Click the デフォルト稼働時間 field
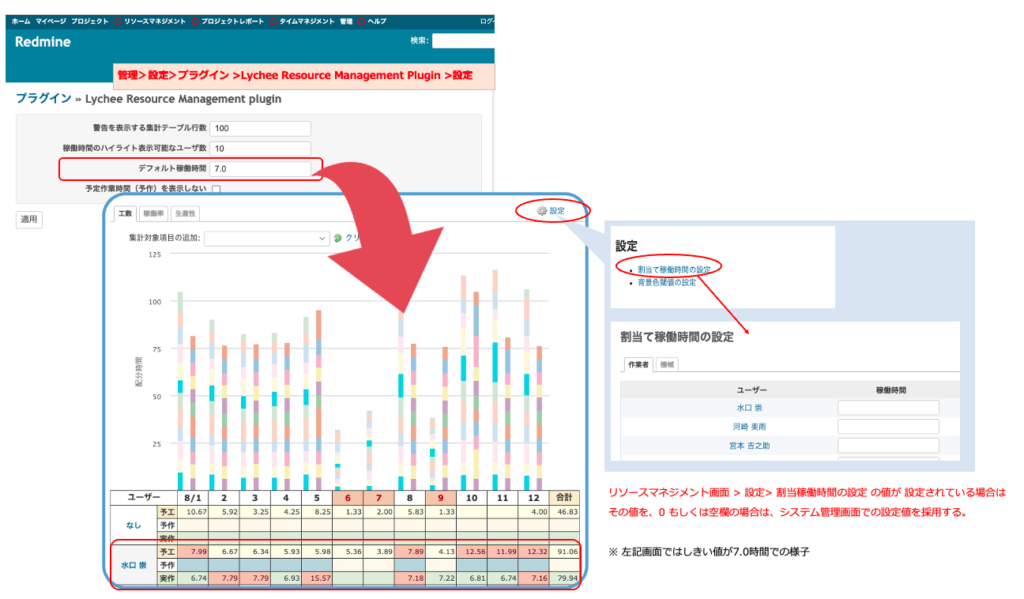 (x=260, y=169)
